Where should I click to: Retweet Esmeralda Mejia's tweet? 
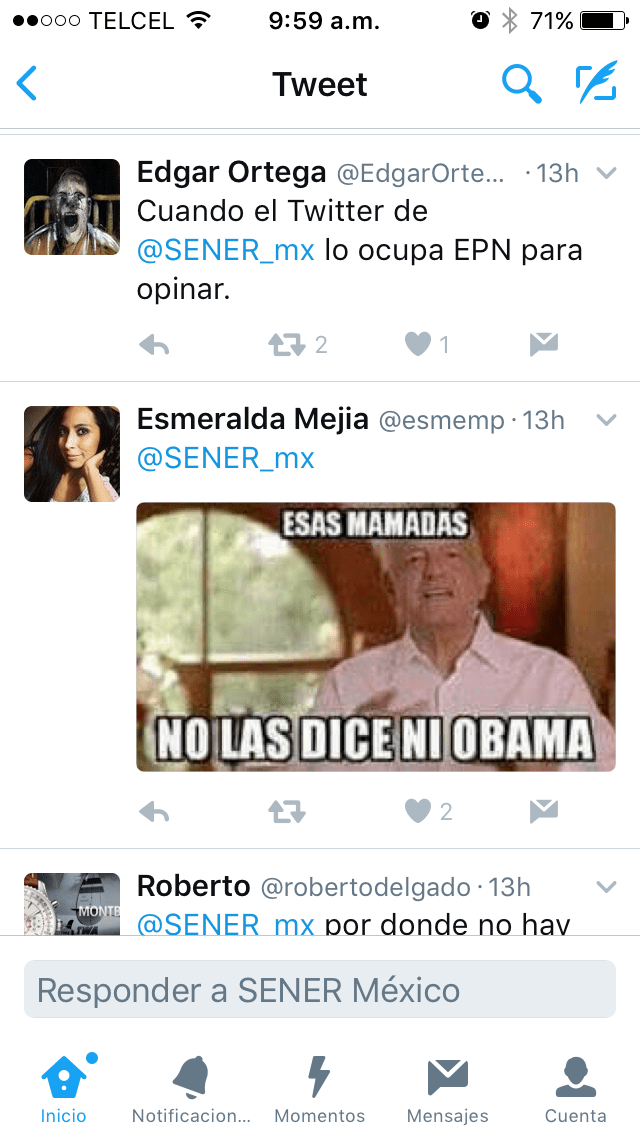pos(286,811)
